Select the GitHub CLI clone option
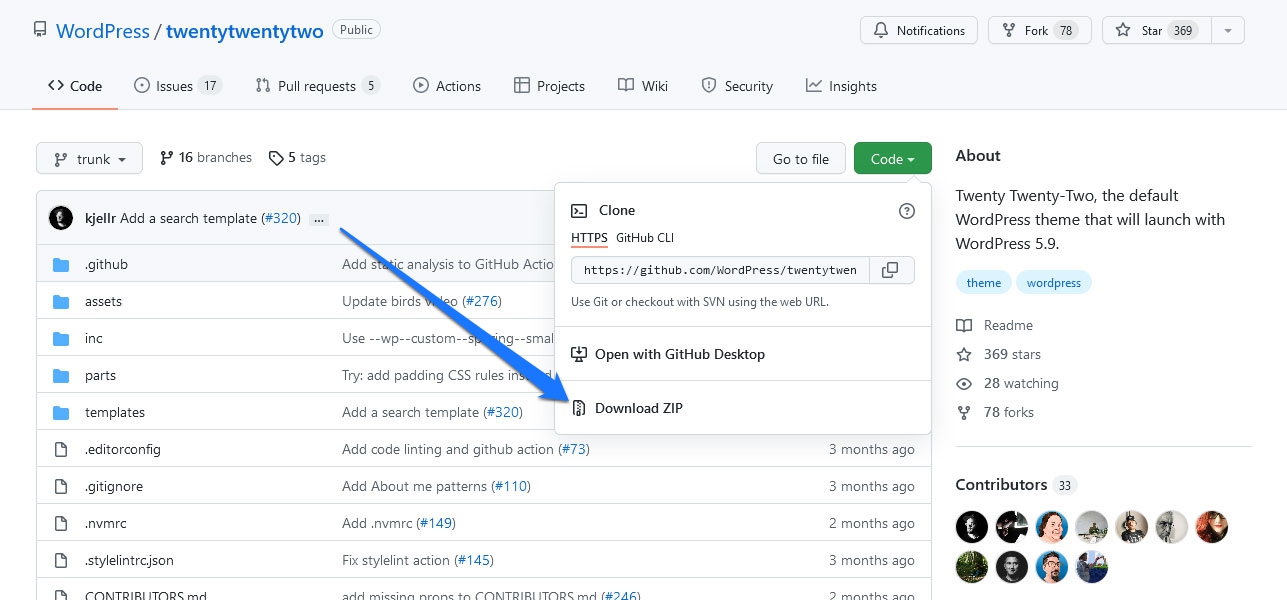Screen dimensions: 1287x600 pos(645,238)
